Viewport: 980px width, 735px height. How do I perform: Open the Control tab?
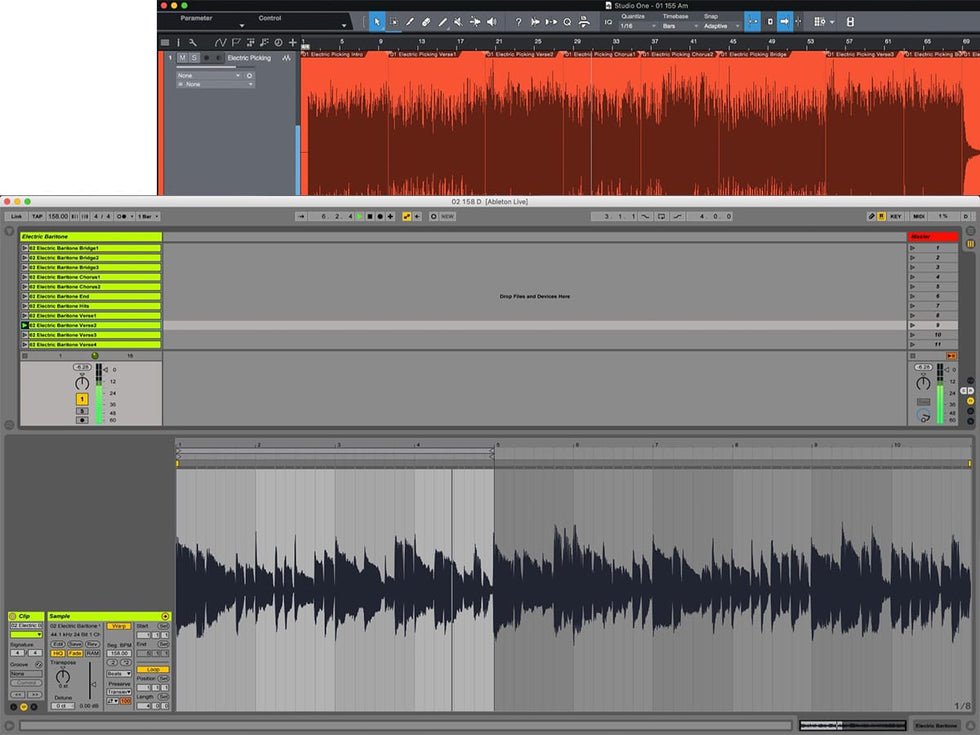tap(270, 18)
